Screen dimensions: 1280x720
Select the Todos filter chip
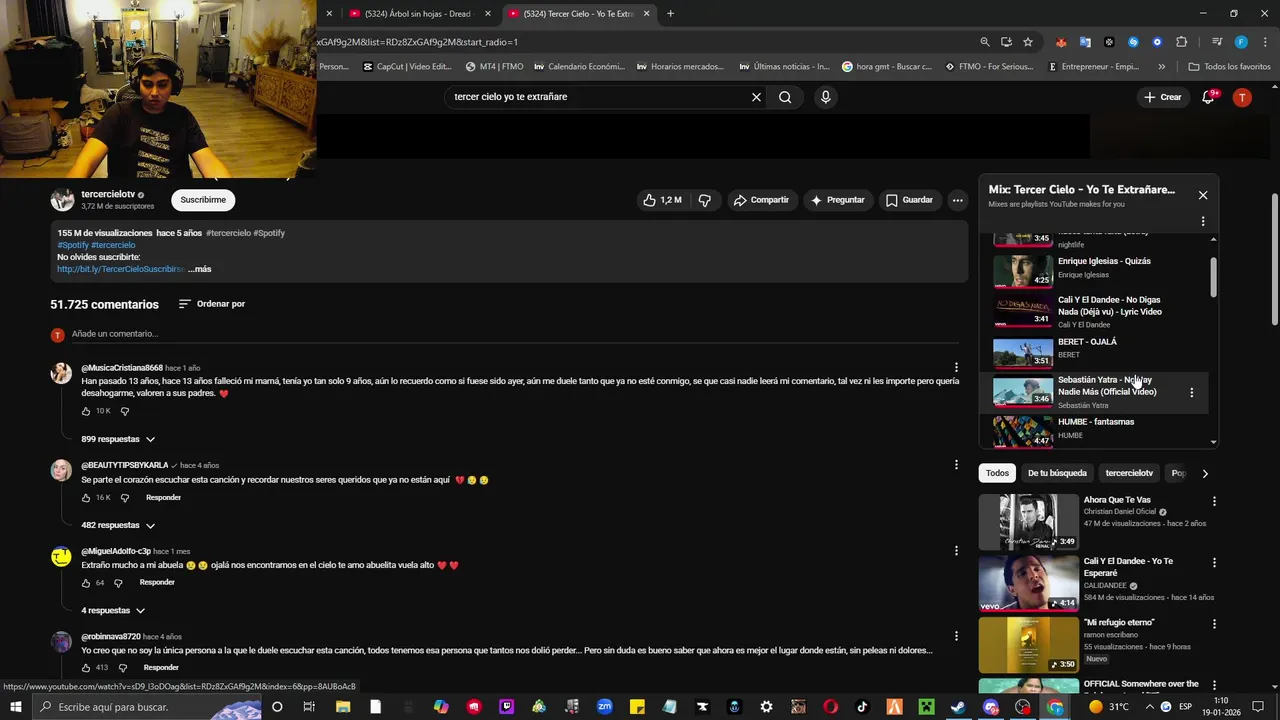[x=997, y=473]
